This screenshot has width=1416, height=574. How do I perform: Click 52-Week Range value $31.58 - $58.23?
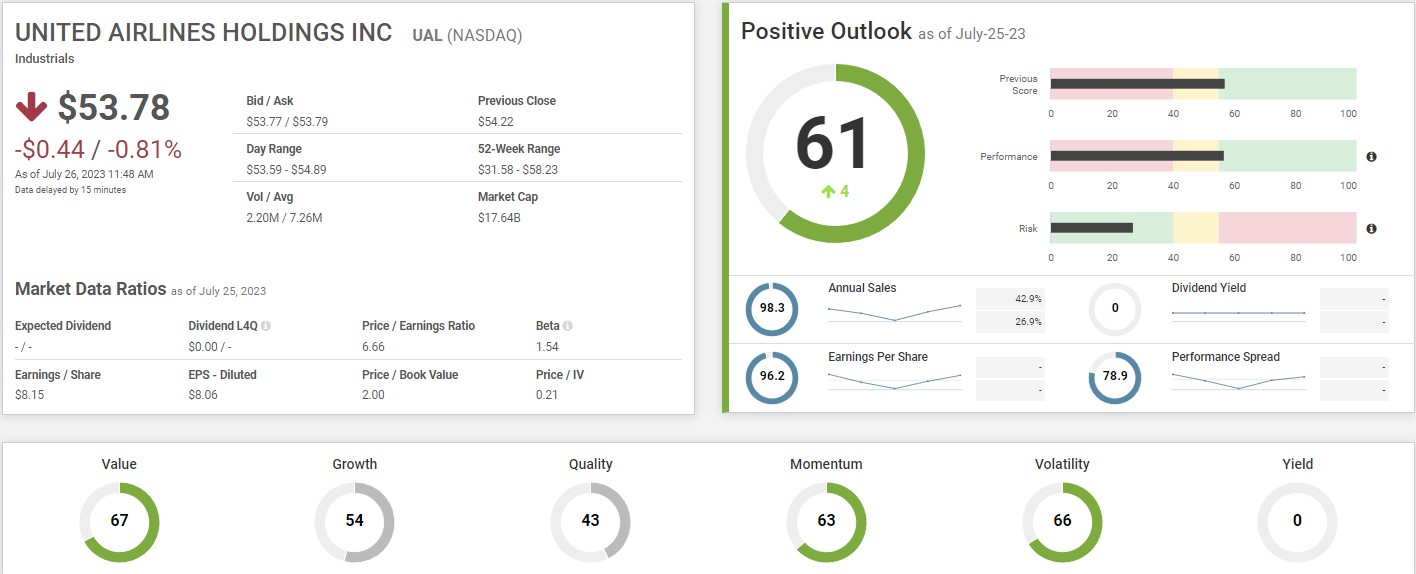(518, 170)
